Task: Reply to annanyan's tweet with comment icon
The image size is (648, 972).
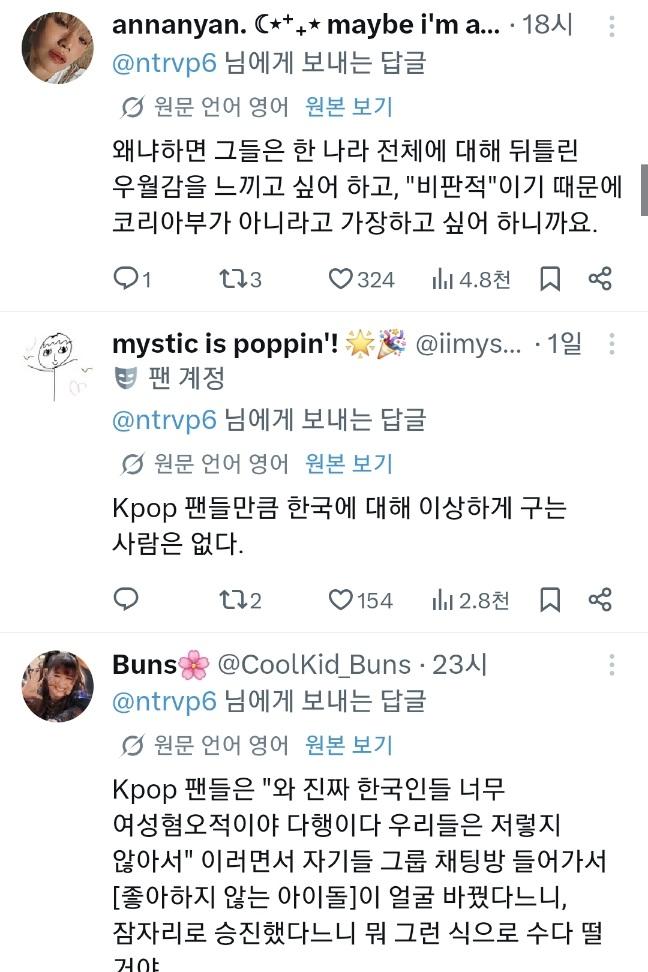Action: point(132,279)
